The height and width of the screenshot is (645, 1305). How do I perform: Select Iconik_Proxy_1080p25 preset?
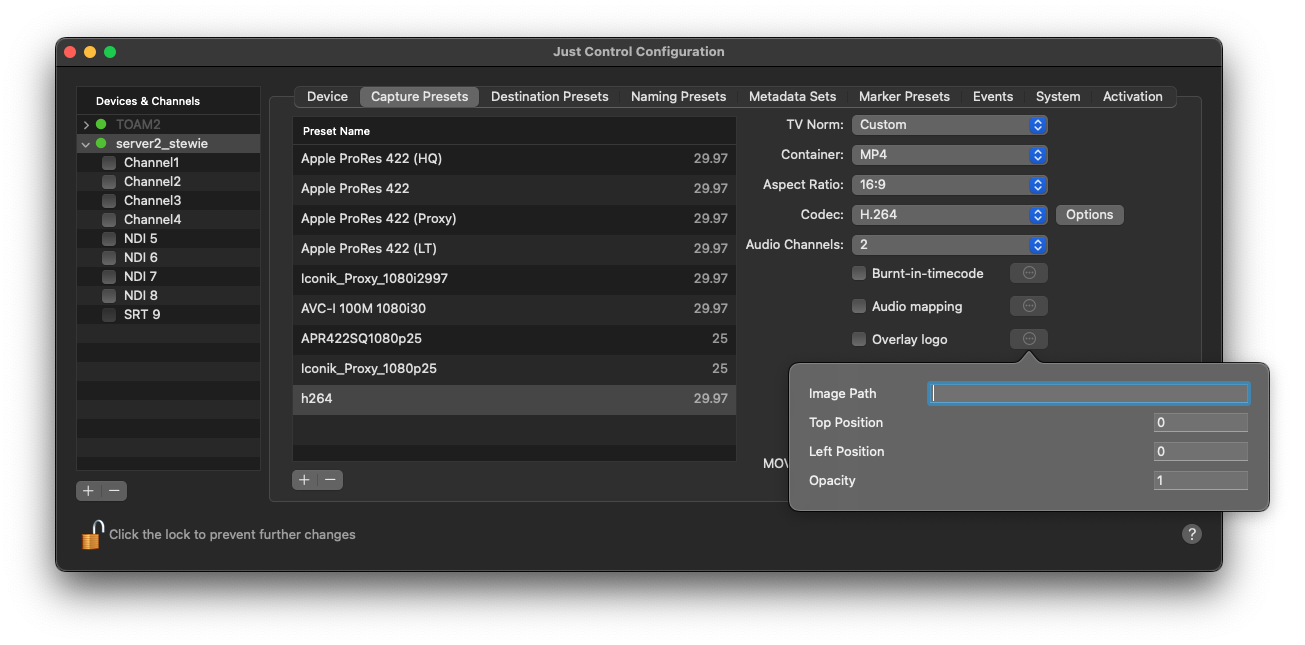coord(514,369)
